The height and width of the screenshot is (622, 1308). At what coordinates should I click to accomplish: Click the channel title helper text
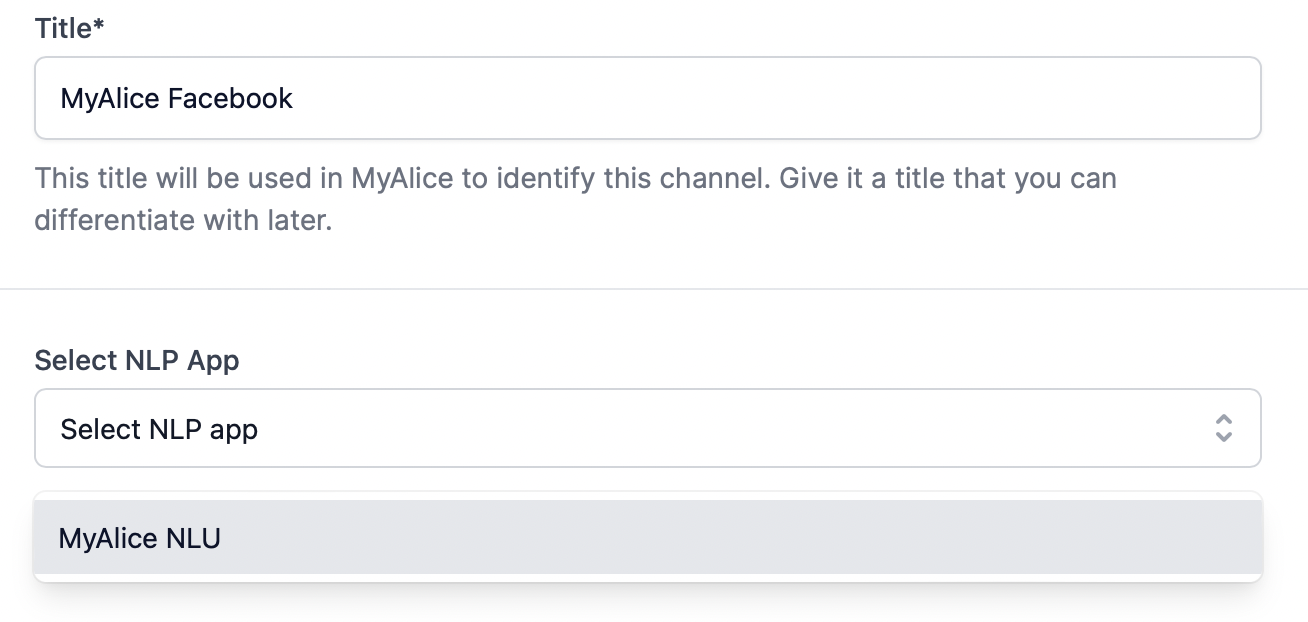[575, 180]
